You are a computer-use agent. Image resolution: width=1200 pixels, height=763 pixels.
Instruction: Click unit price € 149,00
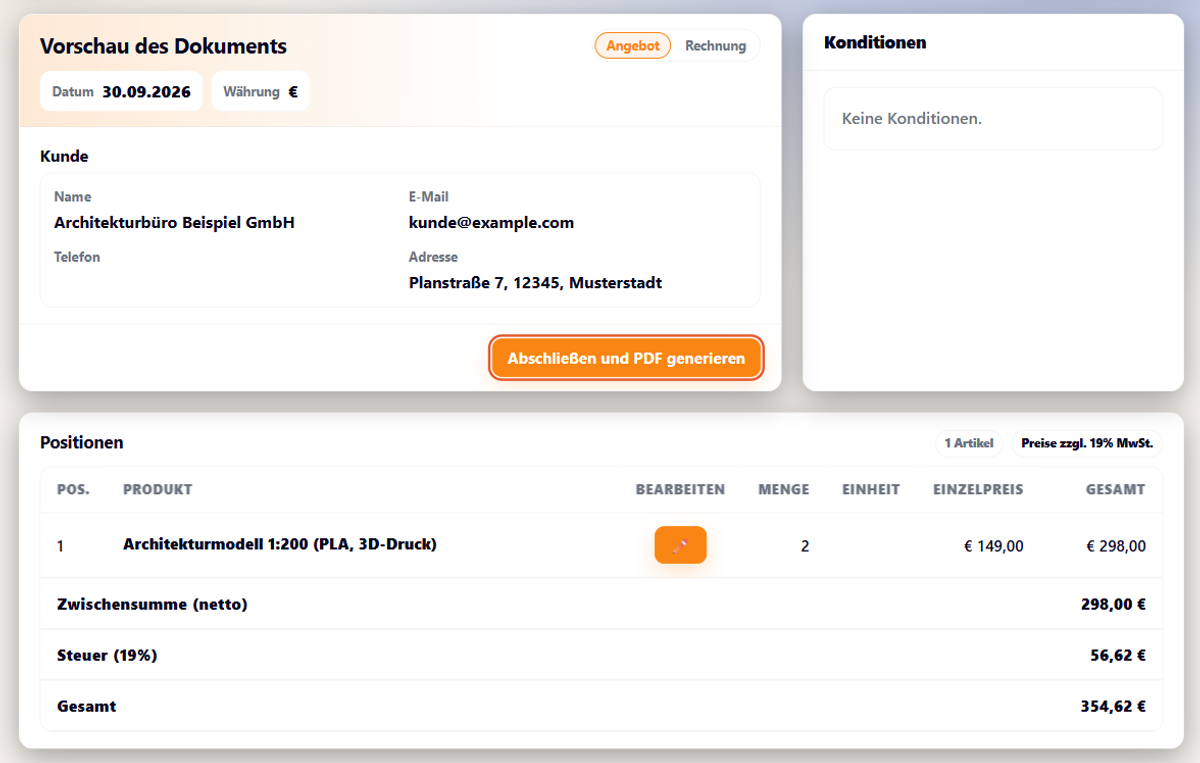tap(994, 546)
